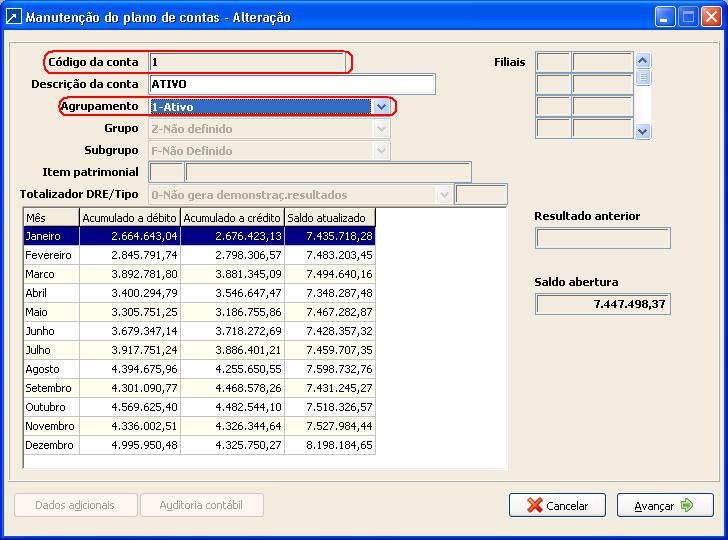
Task: Select the Janeiro row
Action: point(199,236)
